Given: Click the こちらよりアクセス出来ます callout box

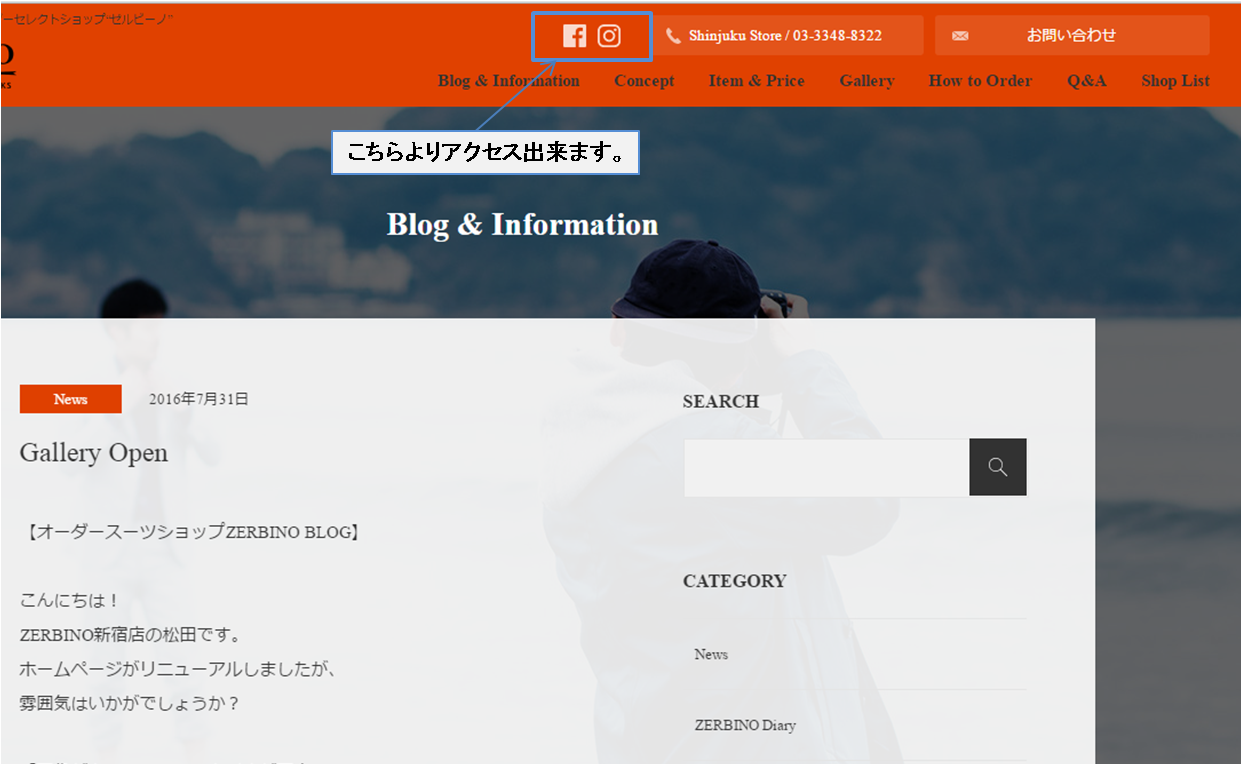Looking at the screenshot, I should coord(485,153).
